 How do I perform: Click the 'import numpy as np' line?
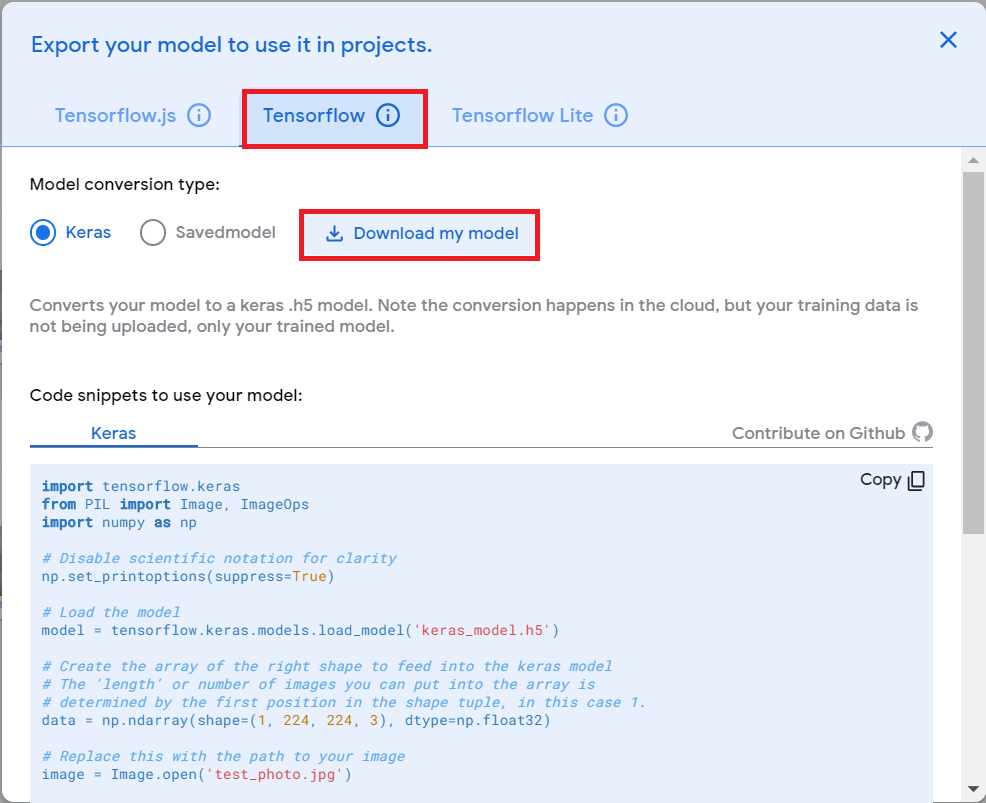click(x=119, y=523)
